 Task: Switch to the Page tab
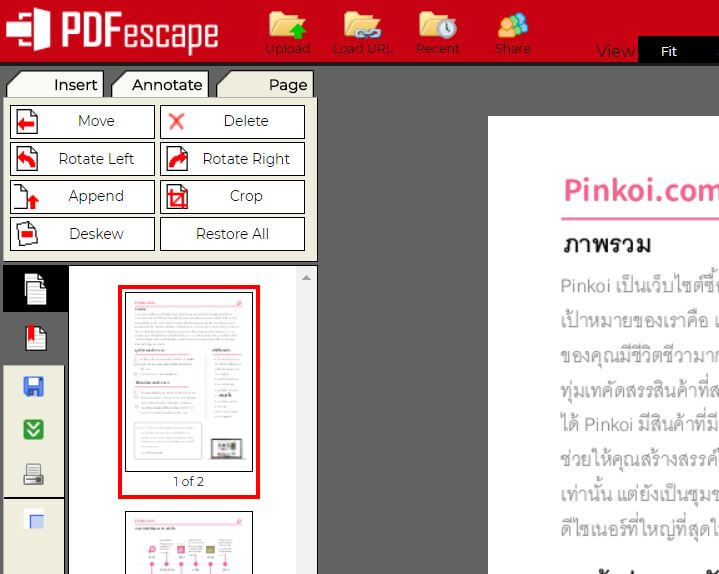point(265,84)
